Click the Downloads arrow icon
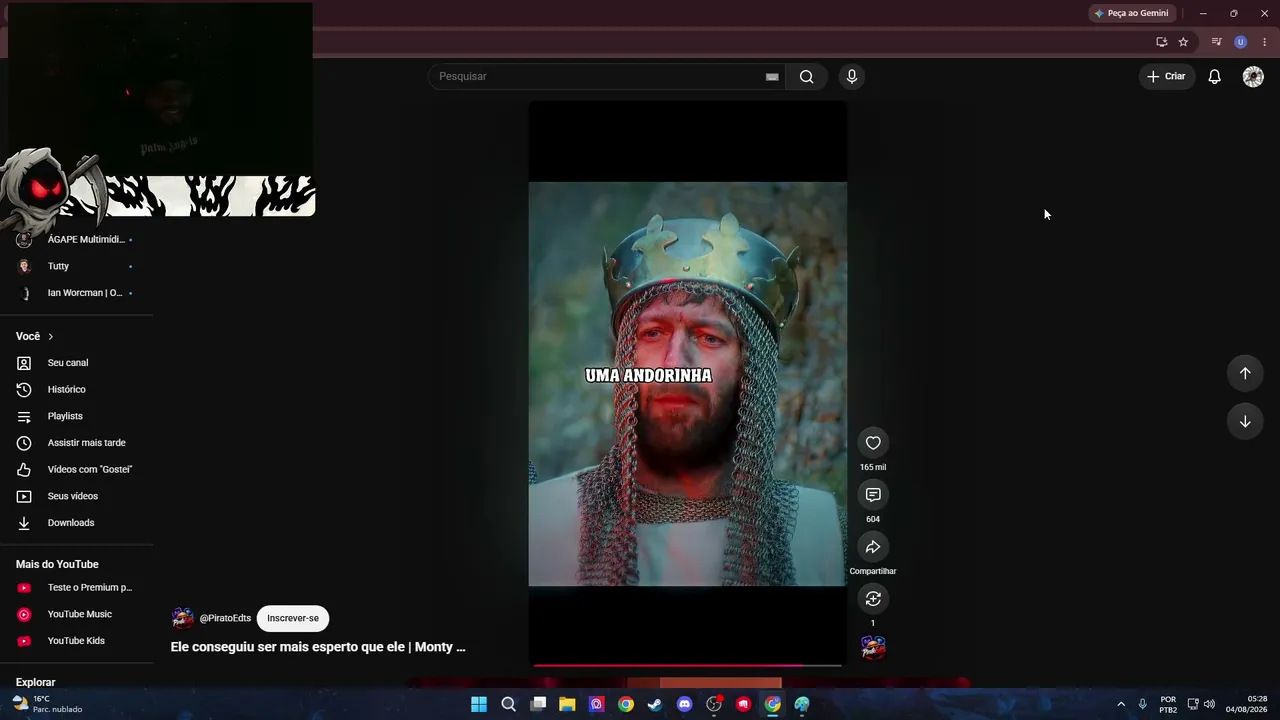1280x720 pixels. tap(24, 523)
